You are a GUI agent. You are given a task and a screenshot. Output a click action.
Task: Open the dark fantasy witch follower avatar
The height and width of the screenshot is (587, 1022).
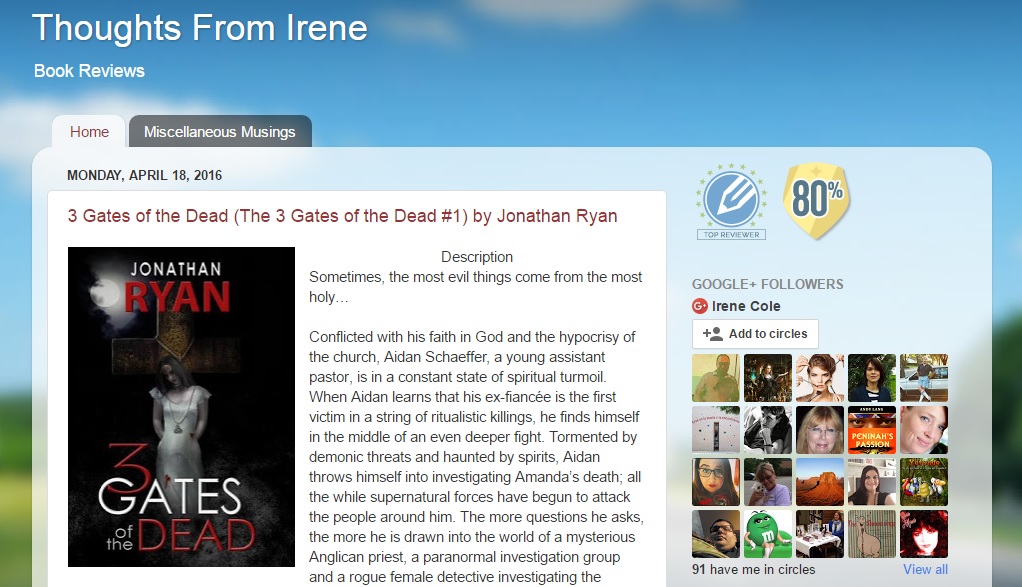click(x=768, y=378)
